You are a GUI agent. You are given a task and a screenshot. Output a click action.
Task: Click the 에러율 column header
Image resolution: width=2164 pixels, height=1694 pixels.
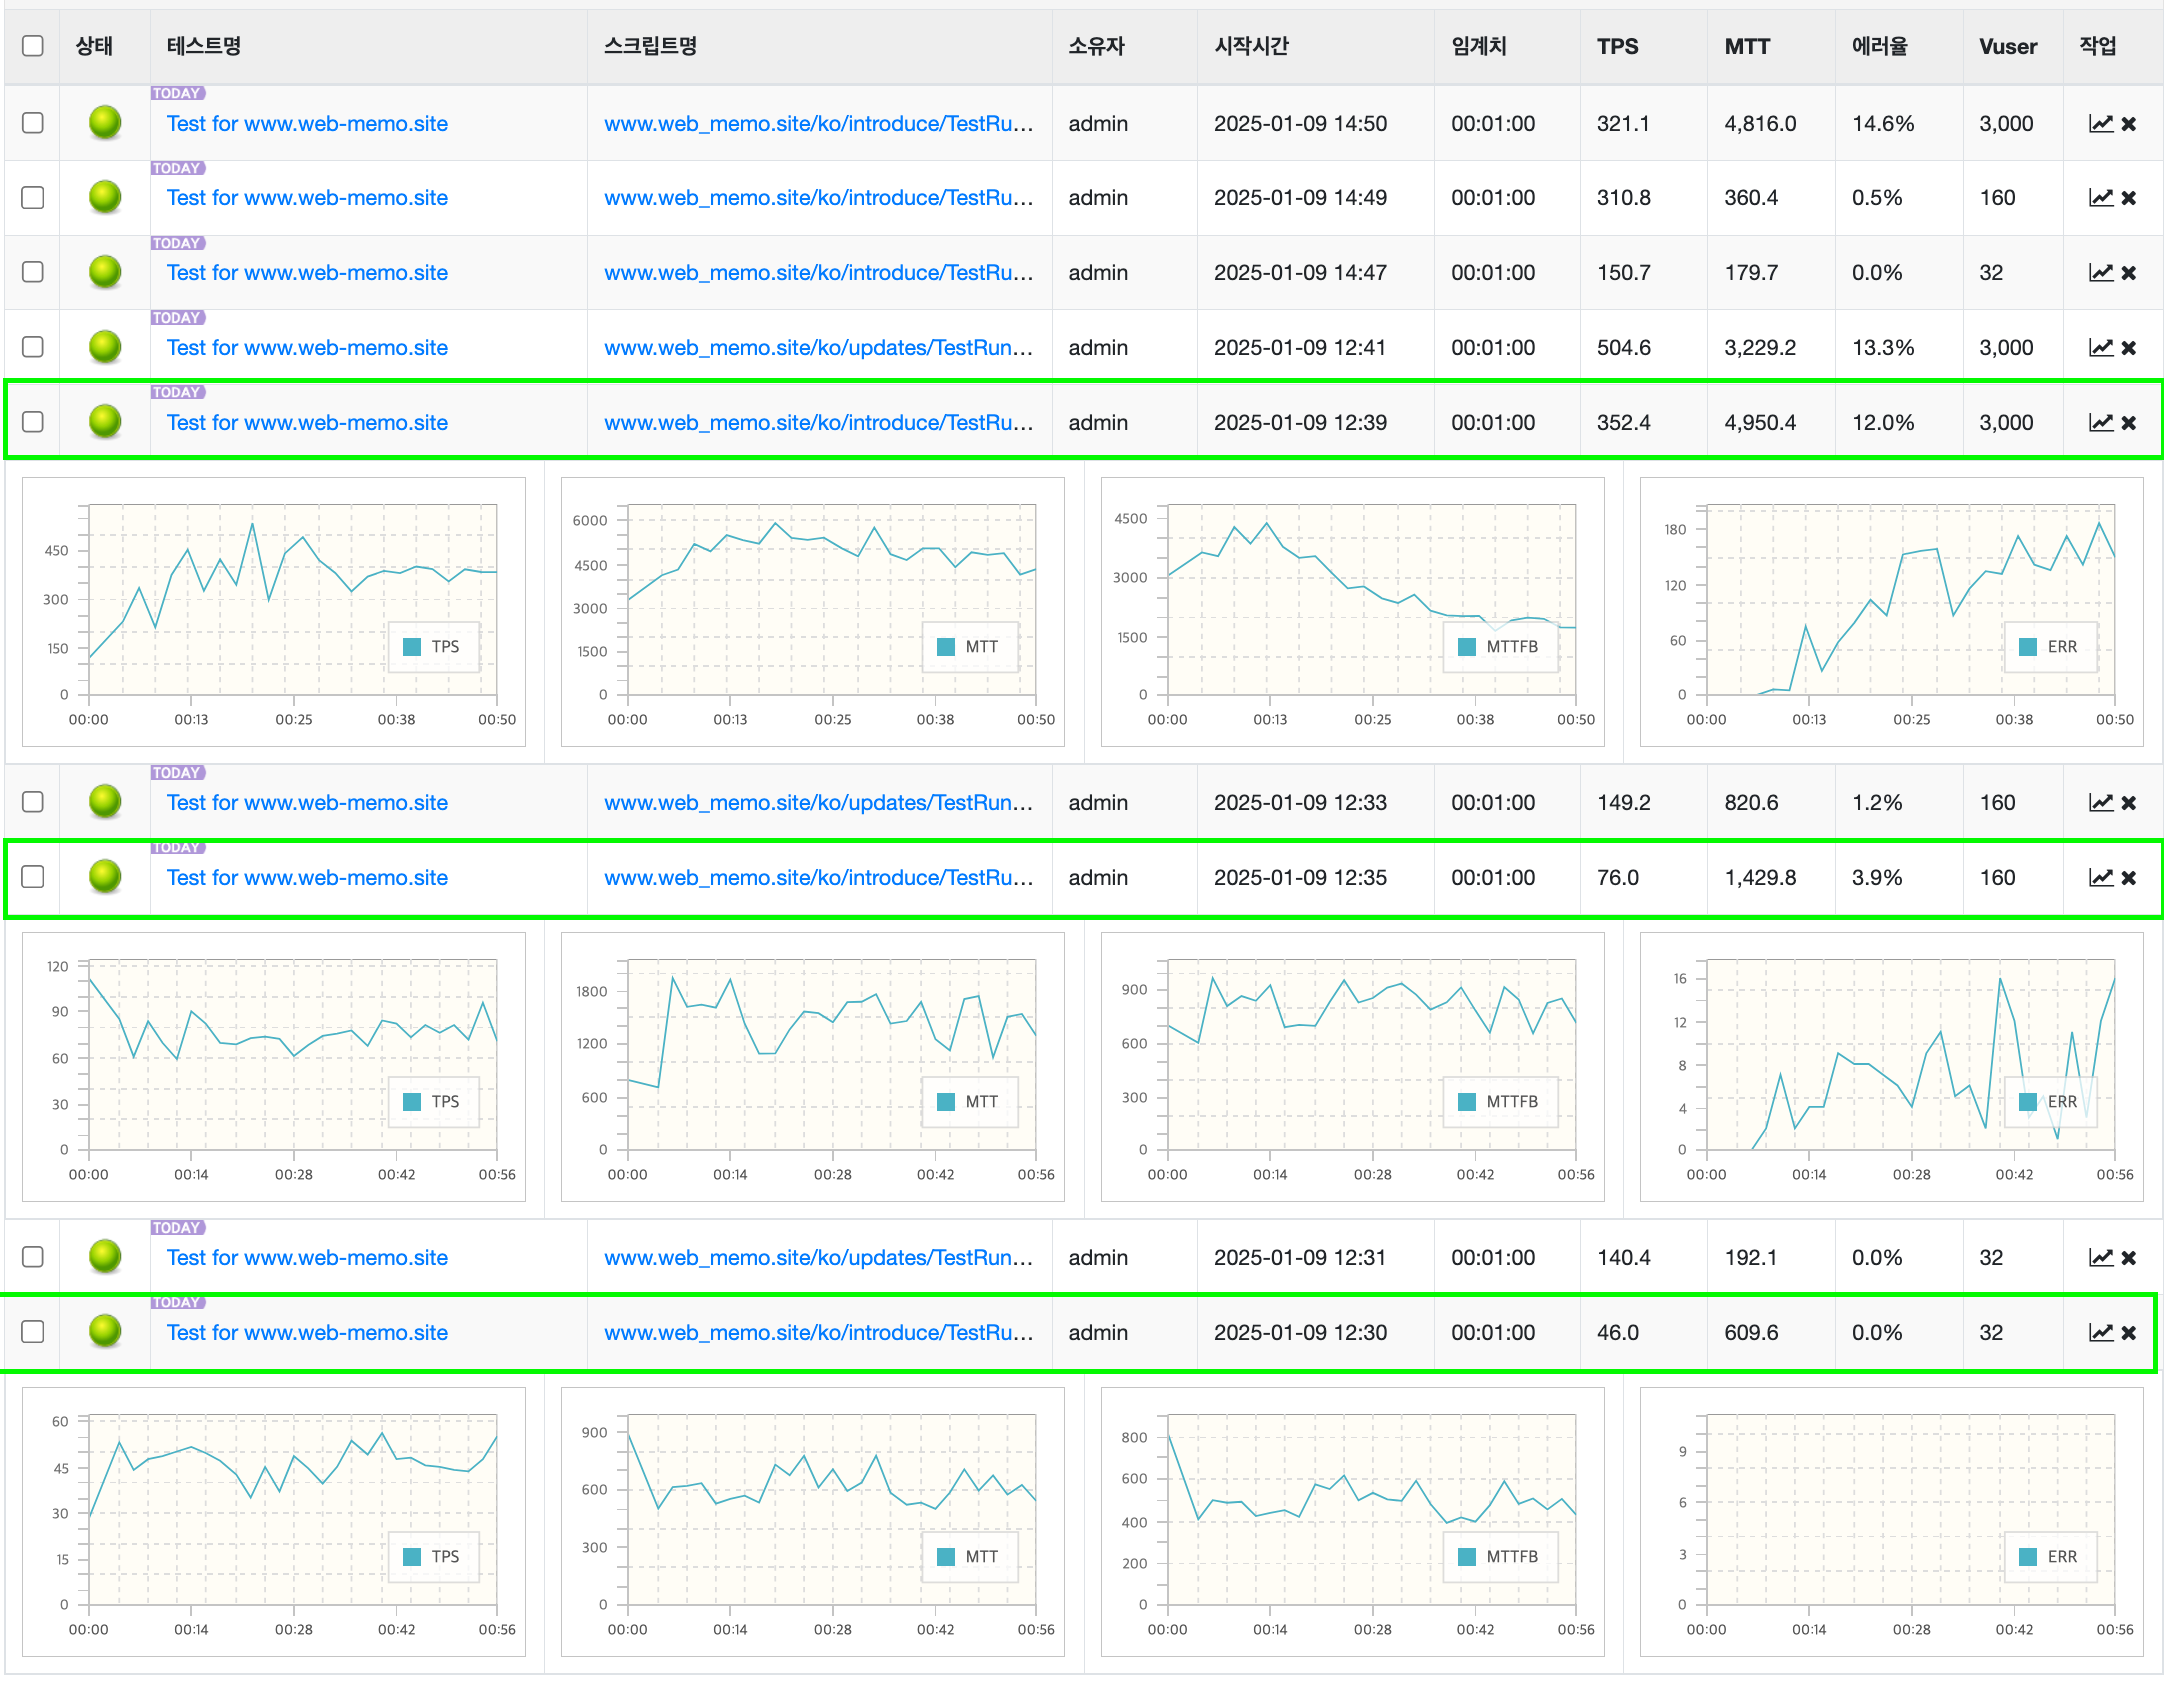(x=1879, y=46)
